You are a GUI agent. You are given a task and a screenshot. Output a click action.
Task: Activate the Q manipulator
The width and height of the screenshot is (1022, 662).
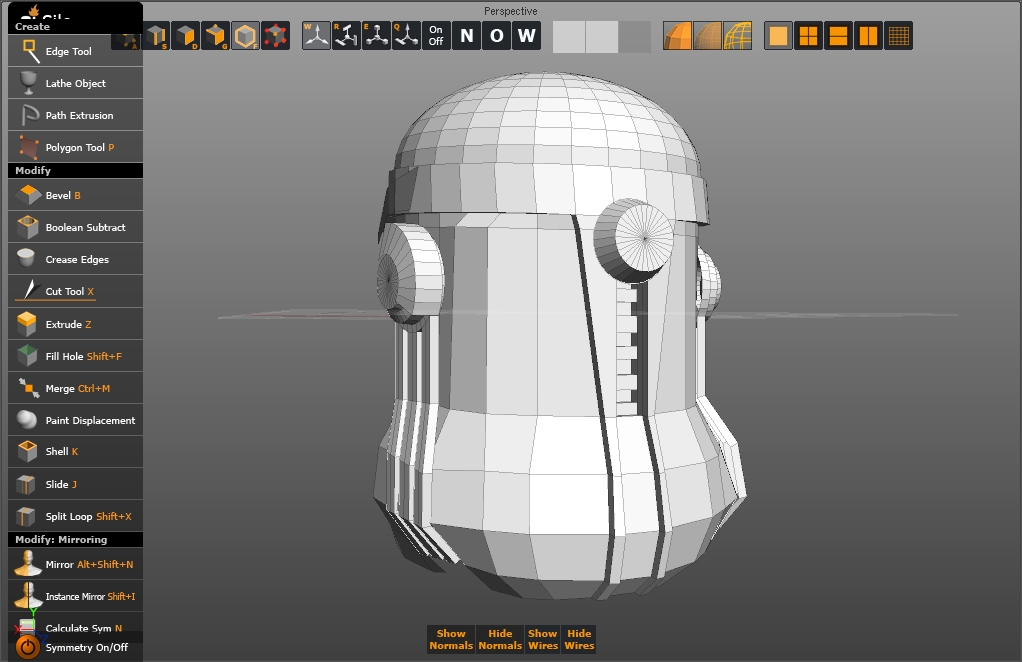406,36
